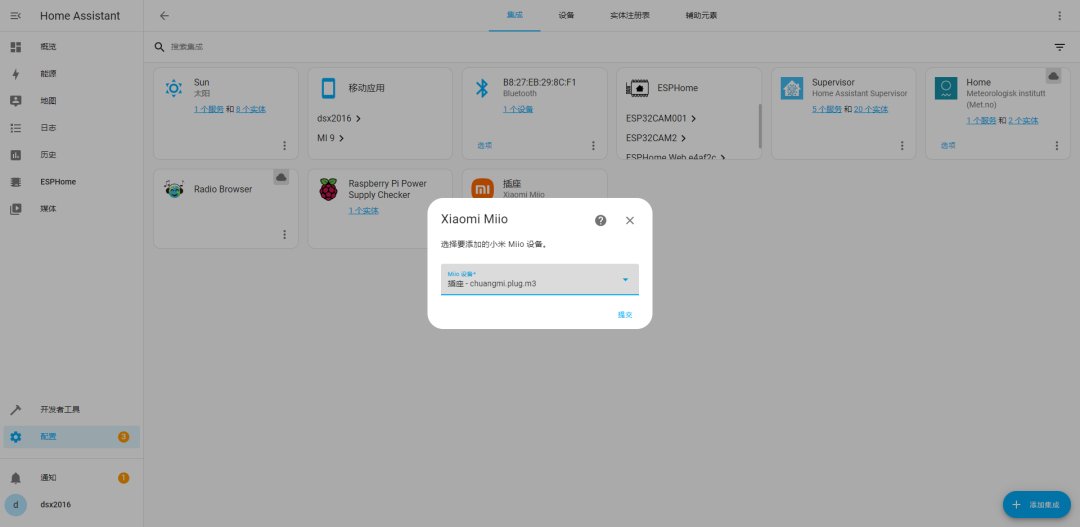Open the Miio 设备 dropdown
Screen dimensions: 1080x527
(539, 279)
